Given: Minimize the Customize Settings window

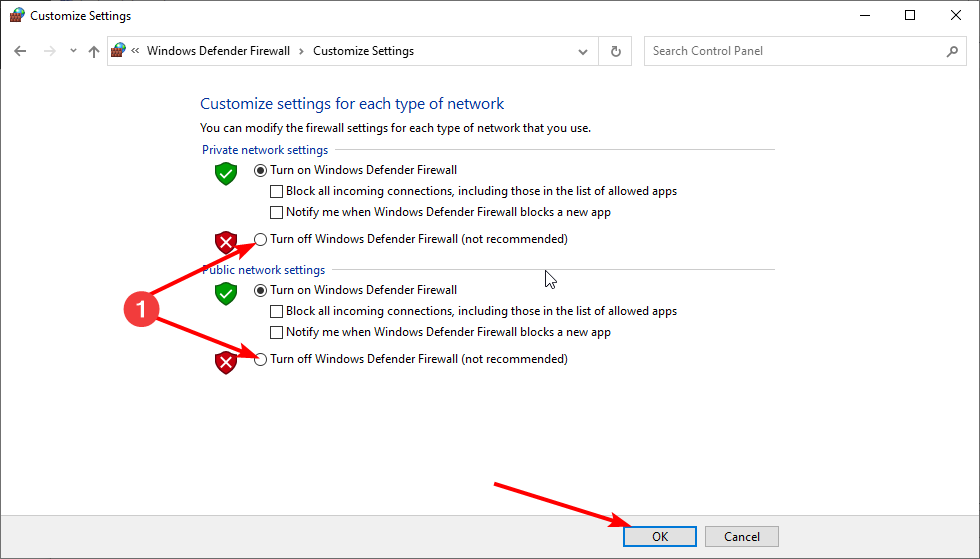Looking at the screenshot, I should pyautogui.click(x=865, y=15).
